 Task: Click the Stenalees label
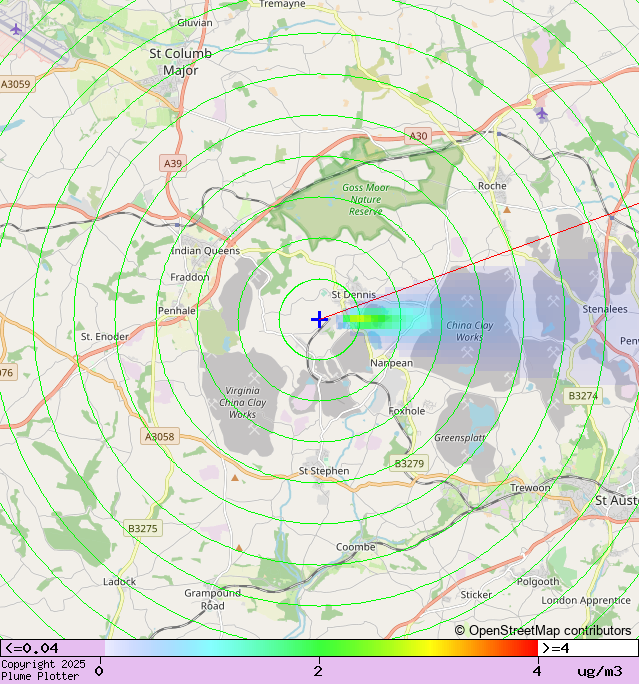[x=605, y=309]
